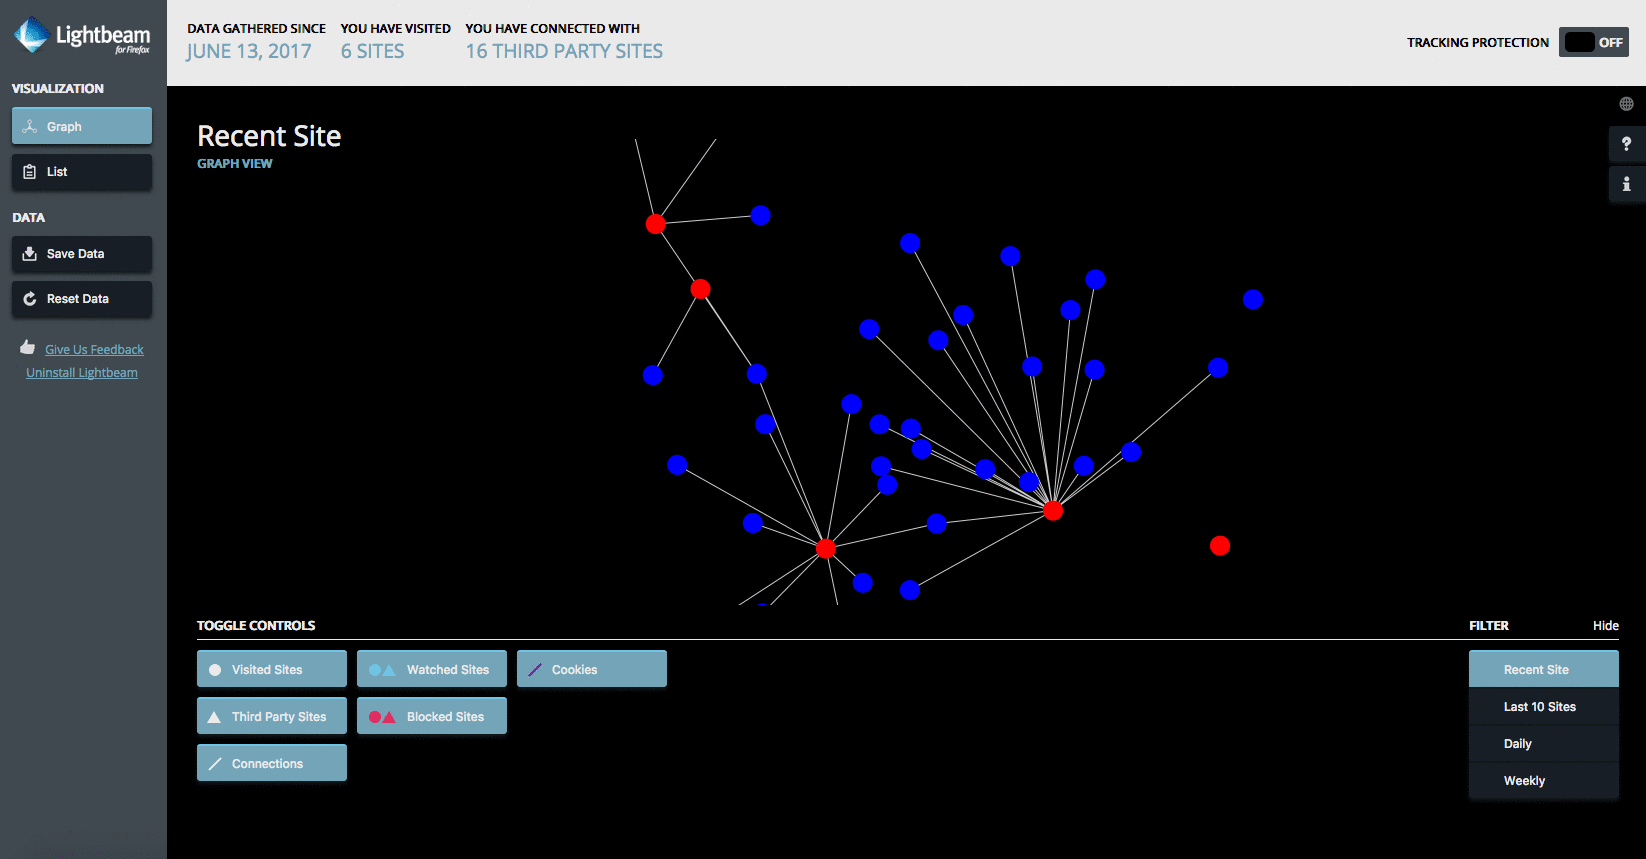The height and width of the screenshot is (859, 1646).
Task: Select Last 10 Sites filter
Action: pos(1542,707)
